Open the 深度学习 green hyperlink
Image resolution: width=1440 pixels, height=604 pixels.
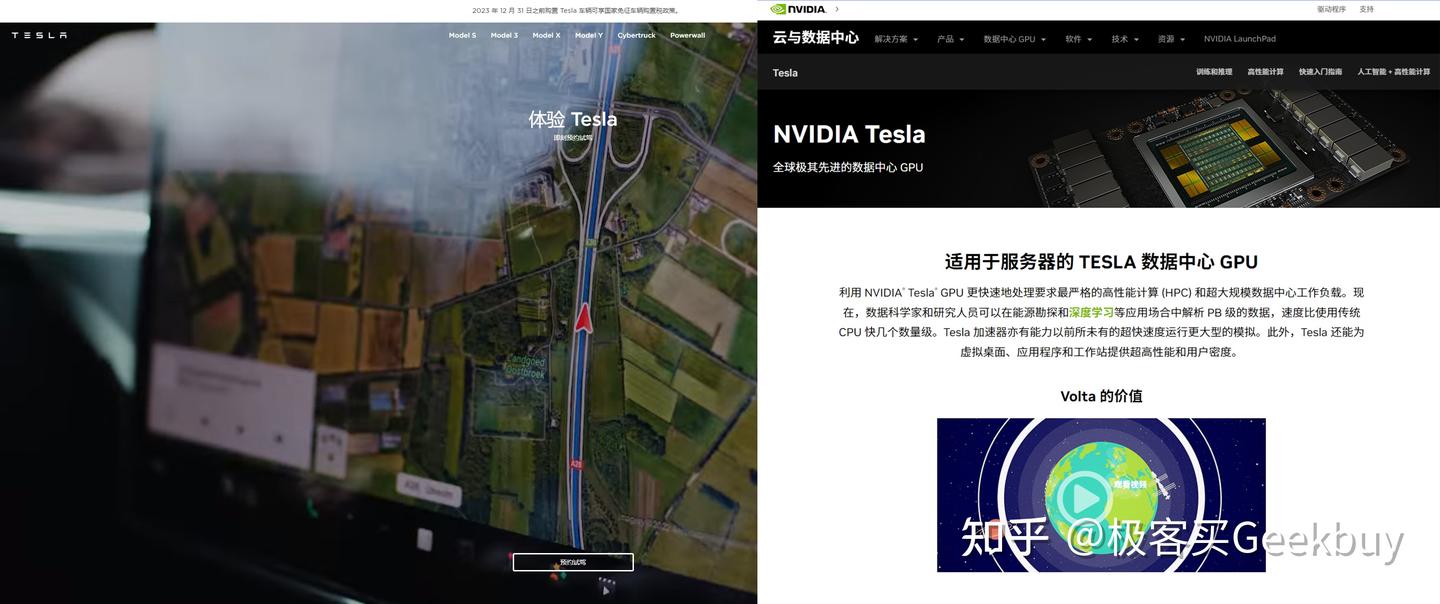coord(1091,312)
